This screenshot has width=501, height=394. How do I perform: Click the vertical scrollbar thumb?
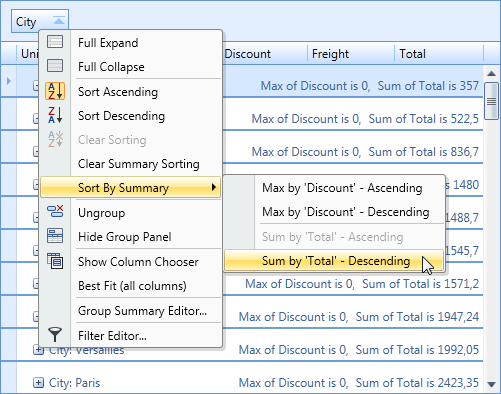click(x=491, y=101)
